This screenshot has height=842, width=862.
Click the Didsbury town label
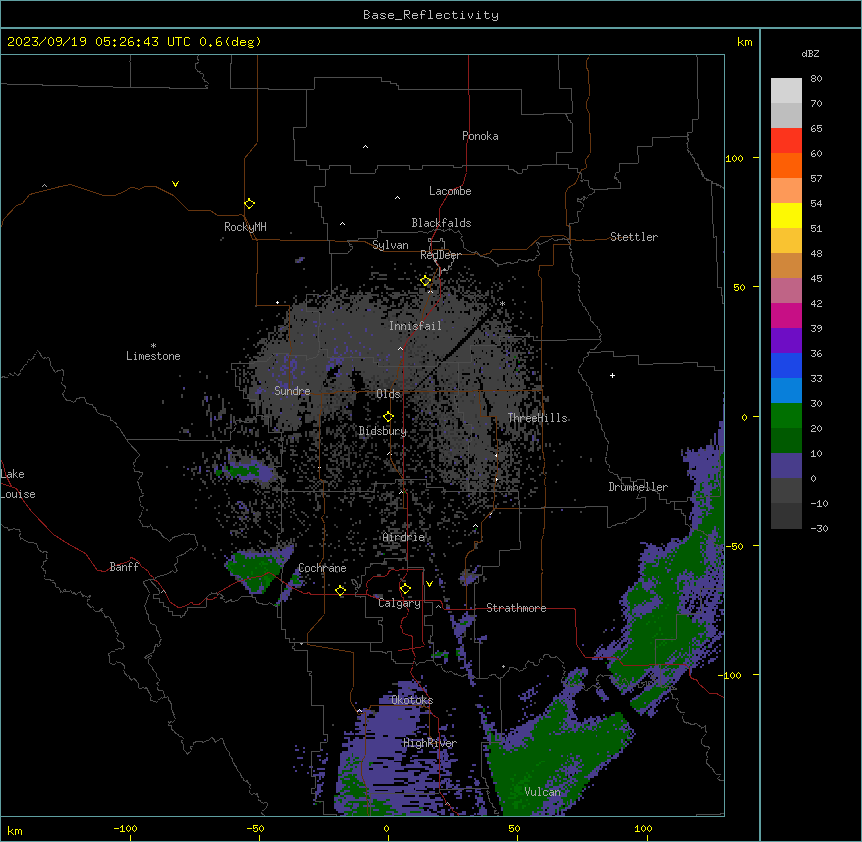[383, 431]
